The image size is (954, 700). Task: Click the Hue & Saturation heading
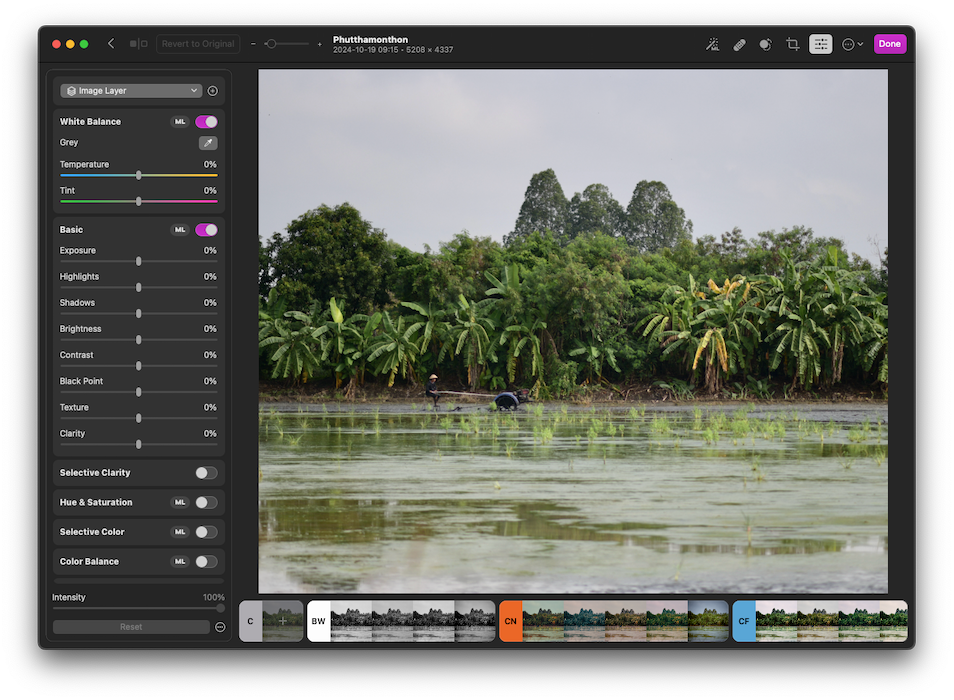pyautogui.click(x=96, y=502)
